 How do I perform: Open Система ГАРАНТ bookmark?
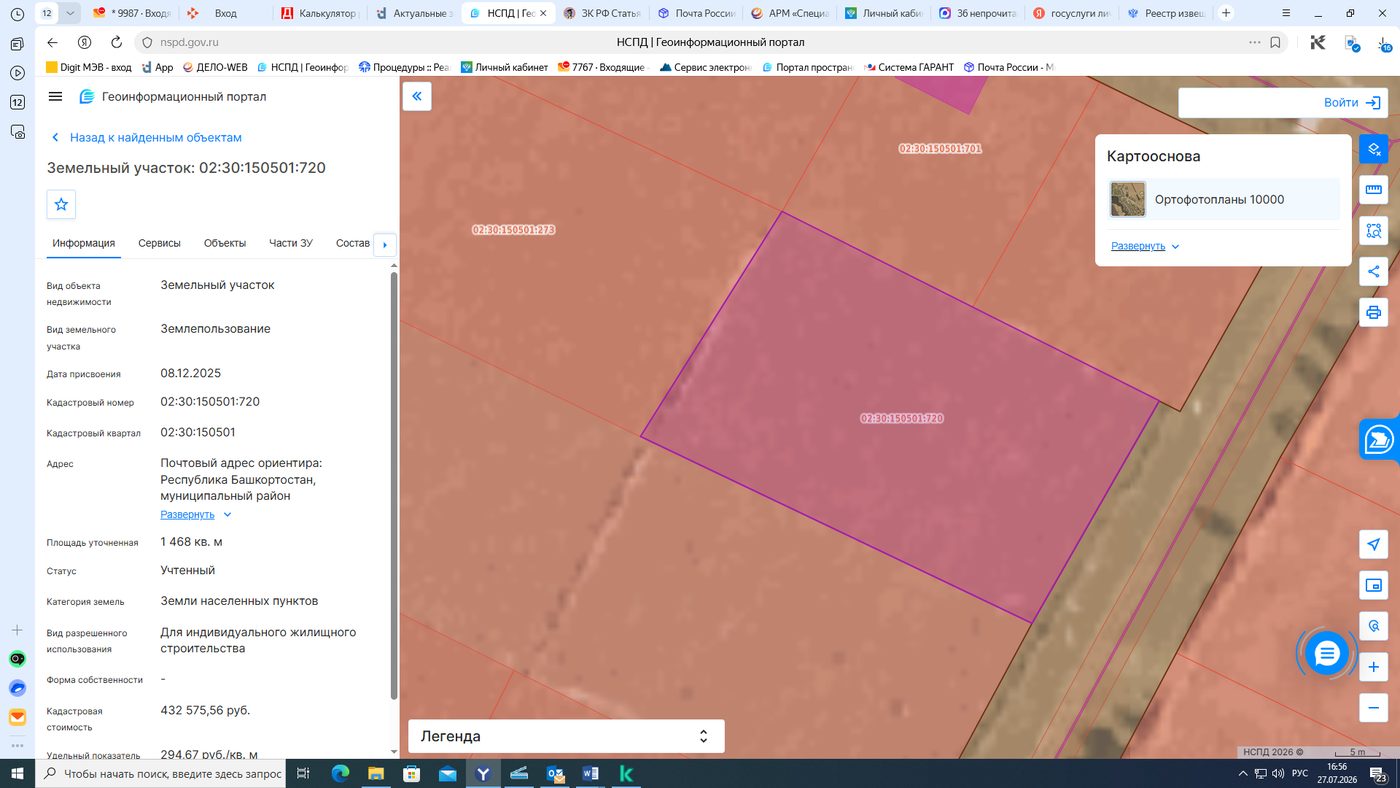pos(909,67)
